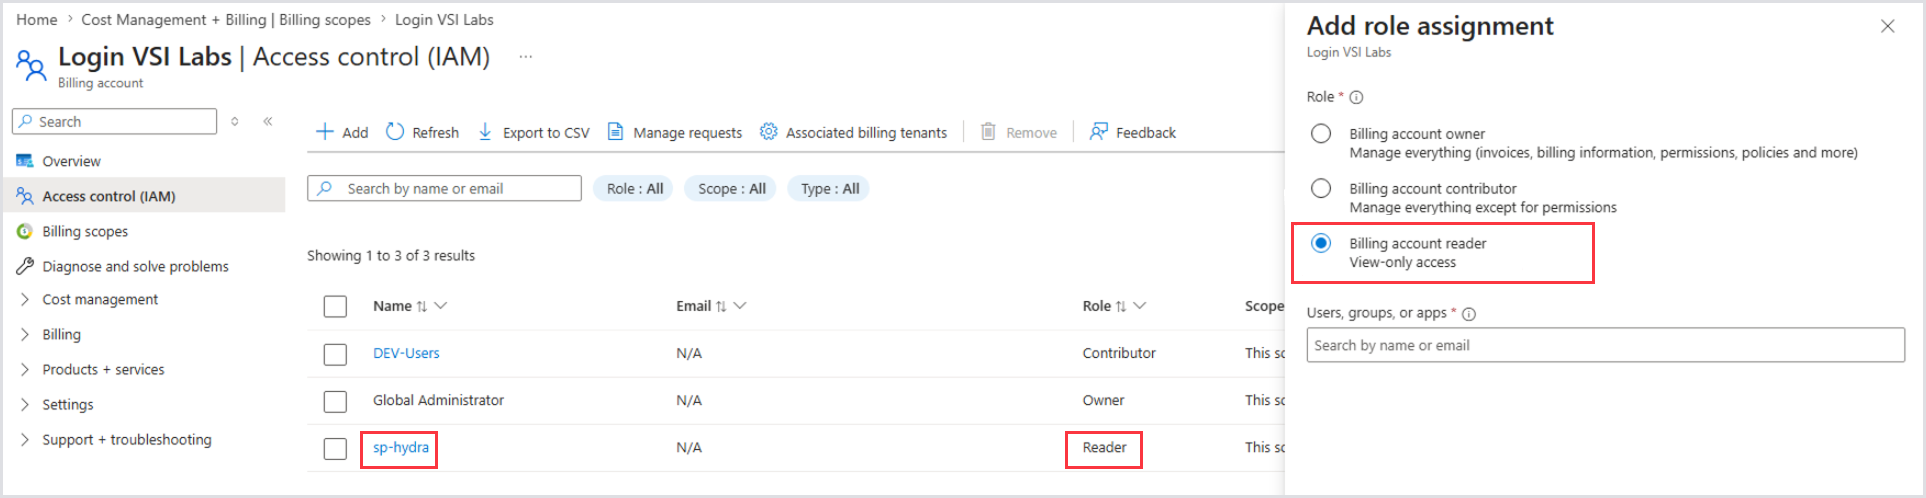Click the Remove trash icon
Screen dimensions: 1926x498
point(988,132)
